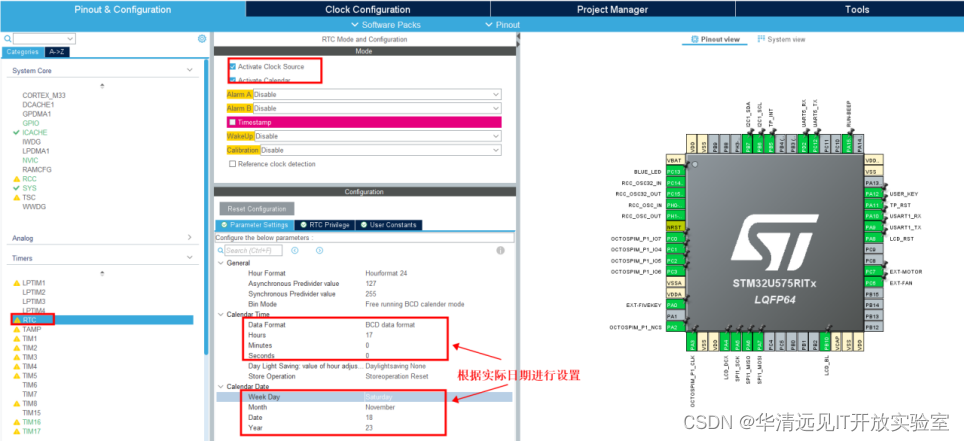The width and height of the screenshot is (964, 442).
Task: Click the Month value November
Action: coord(380,407)
